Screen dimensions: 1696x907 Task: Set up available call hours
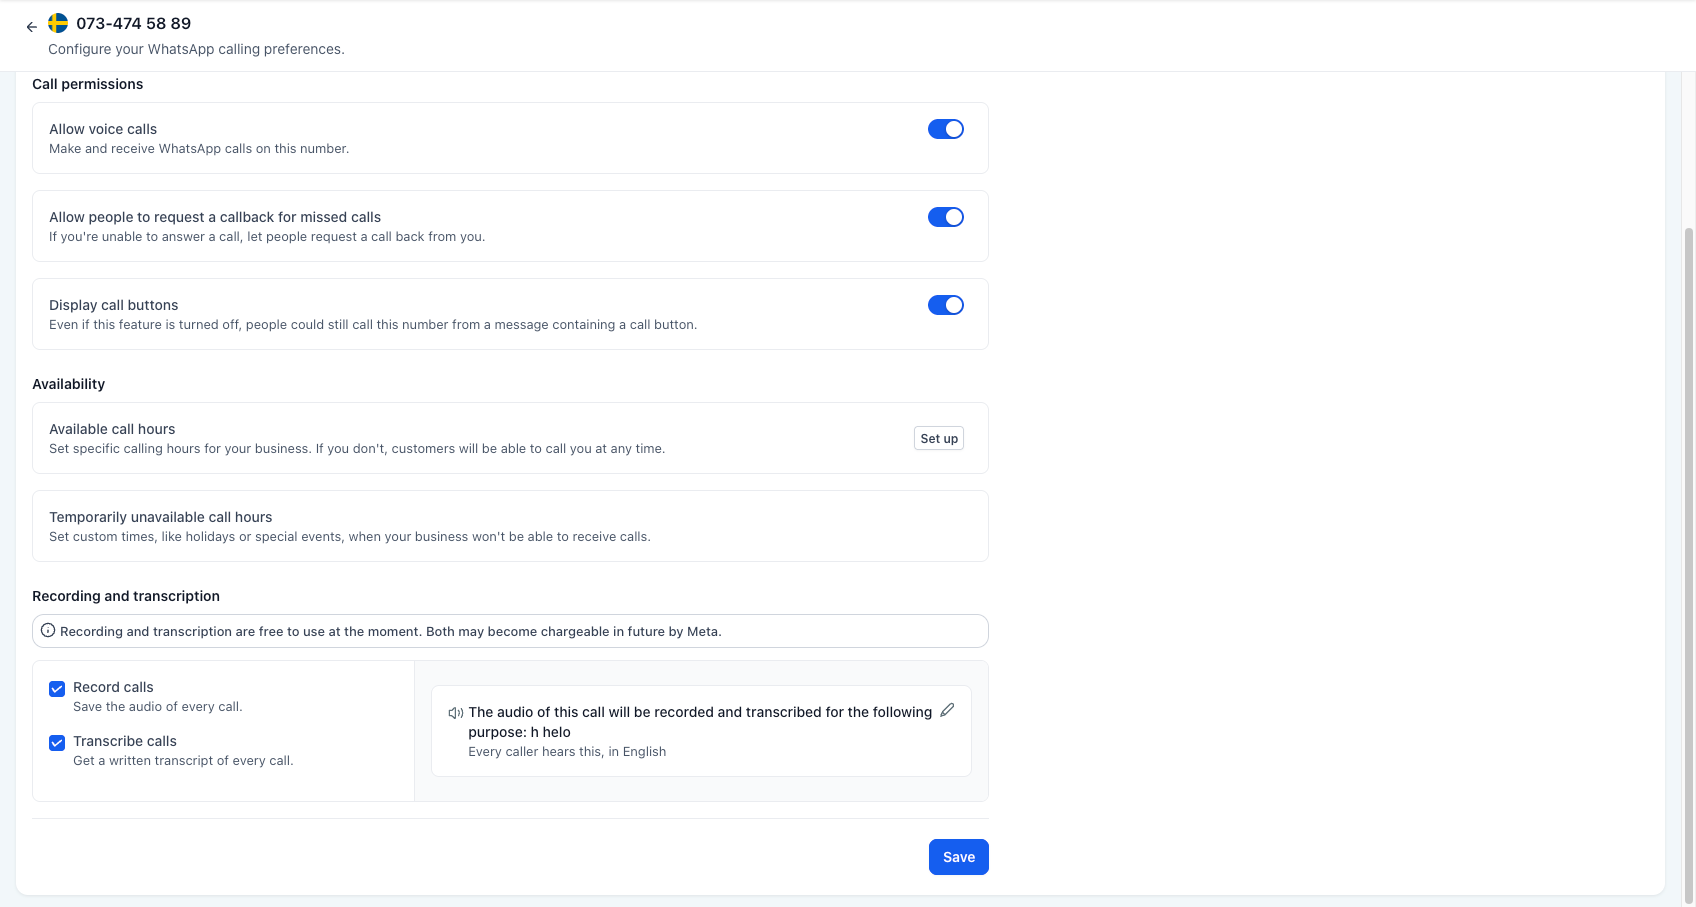939,438
